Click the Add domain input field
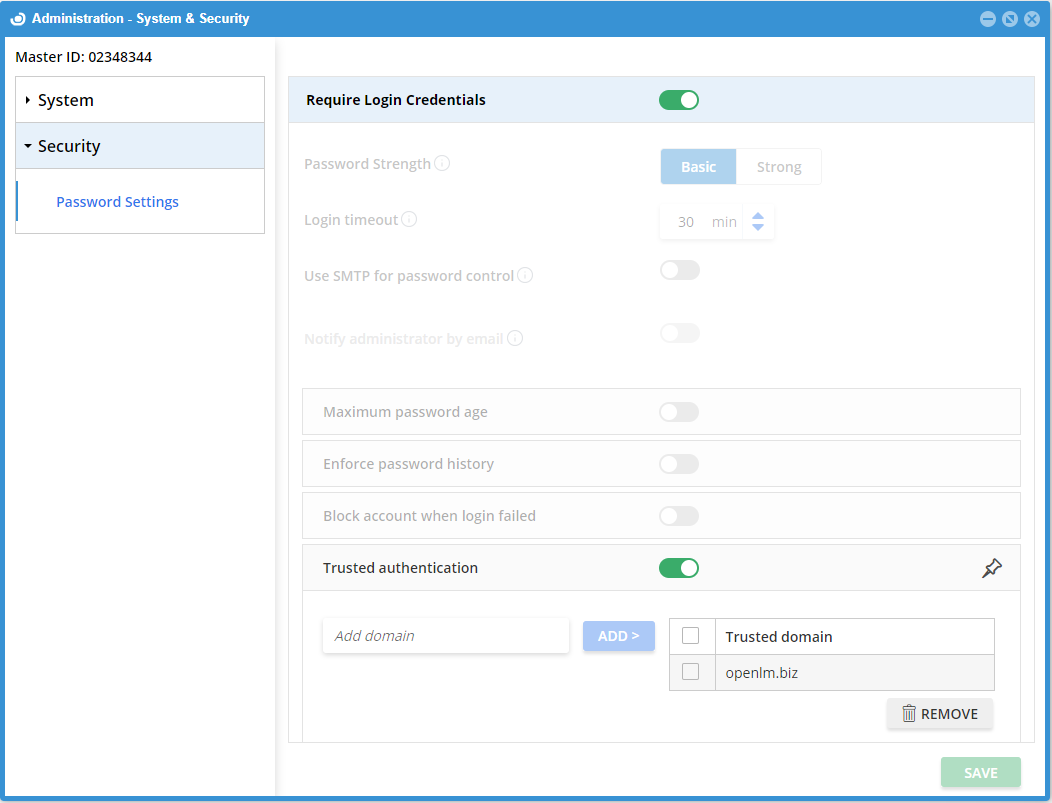Viewport: 1052px width, 803px height. click(446, 636)
